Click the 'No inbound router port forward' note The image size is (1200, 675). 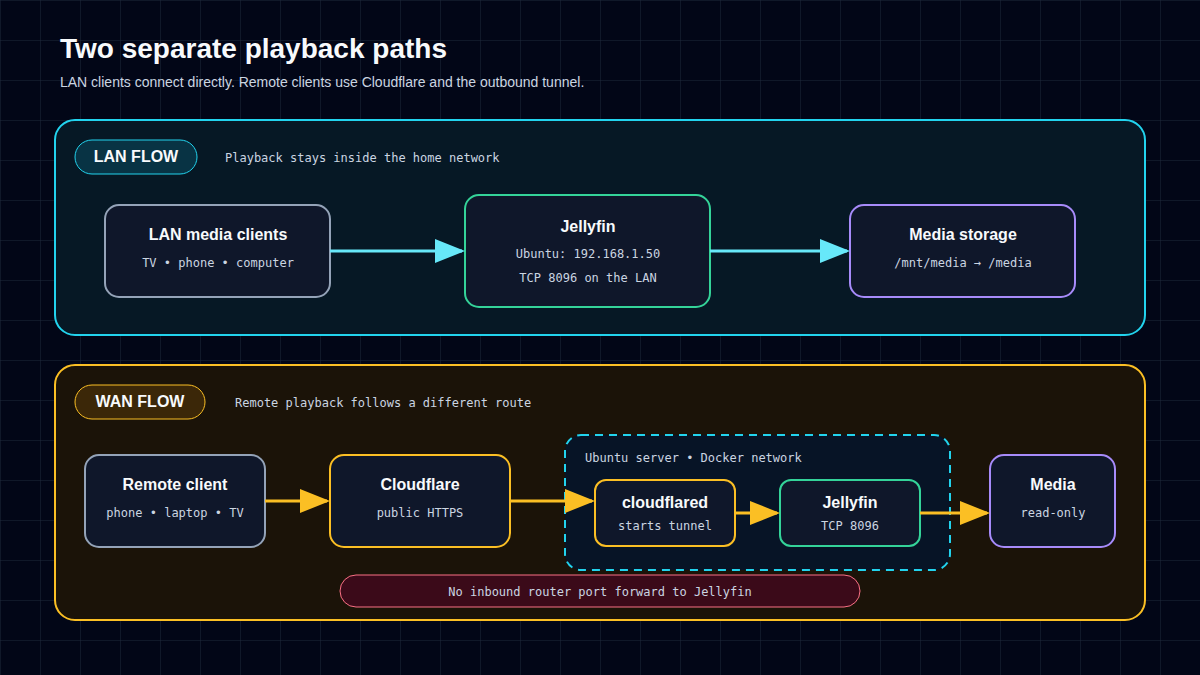600,591
